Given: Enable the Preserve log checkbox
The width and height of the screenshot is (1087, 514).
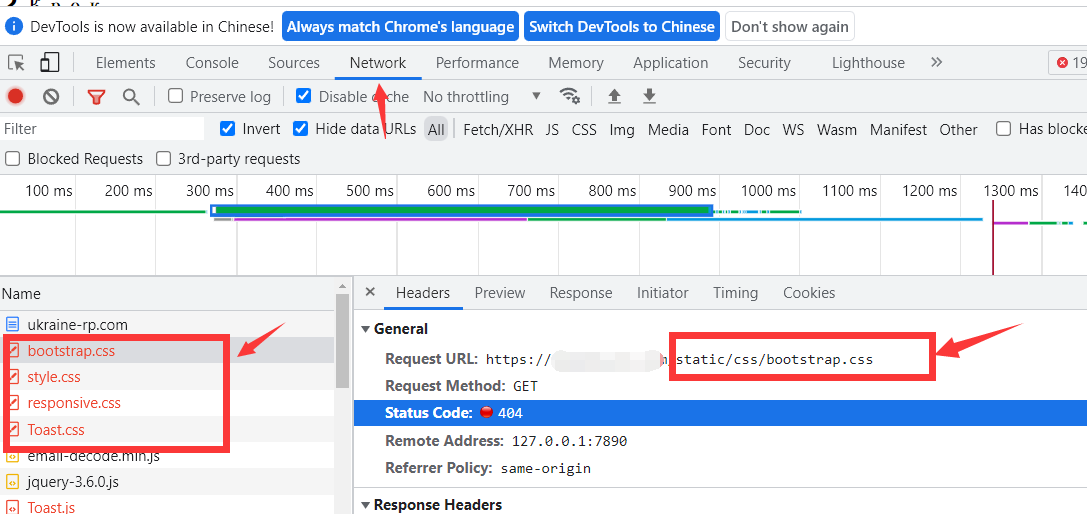Looking at the screenshot, I should pyautogui.click(x=176, y=97).
